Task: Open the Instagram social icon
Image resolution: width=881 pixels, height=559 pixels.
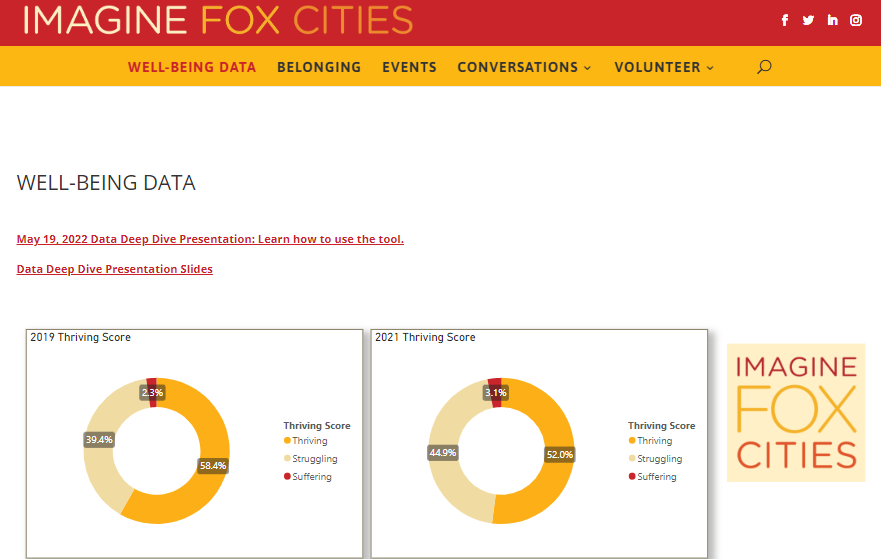Action: [x=856, y=20]
